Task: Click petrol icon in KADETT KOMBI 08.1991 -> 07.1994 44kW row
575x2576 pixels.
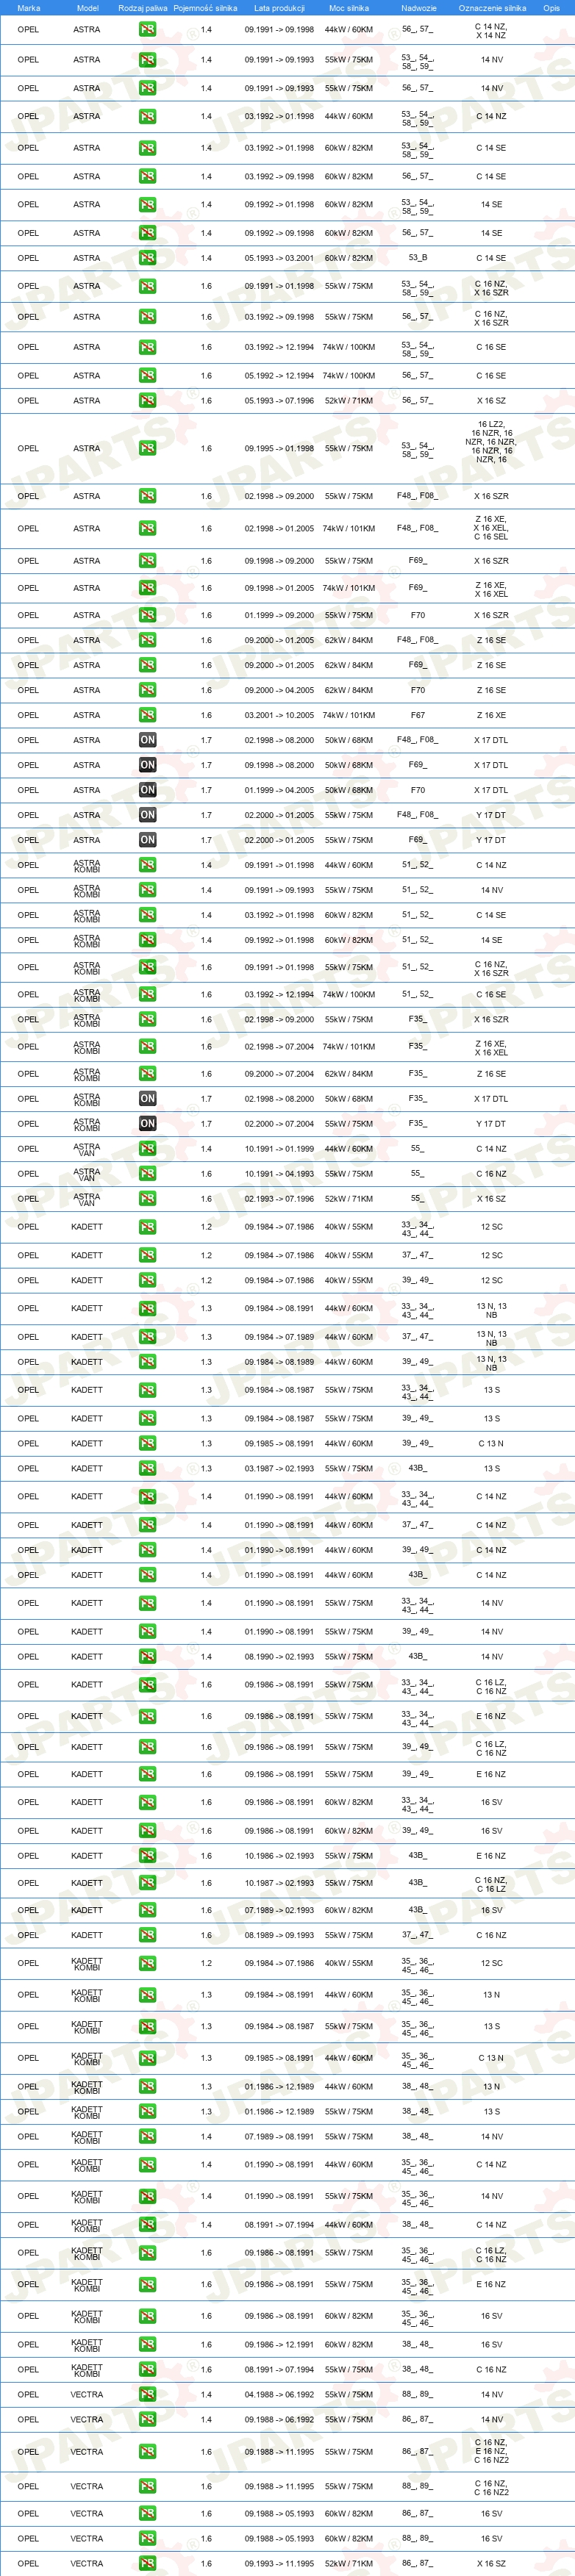Action: tap(147, 2225)
